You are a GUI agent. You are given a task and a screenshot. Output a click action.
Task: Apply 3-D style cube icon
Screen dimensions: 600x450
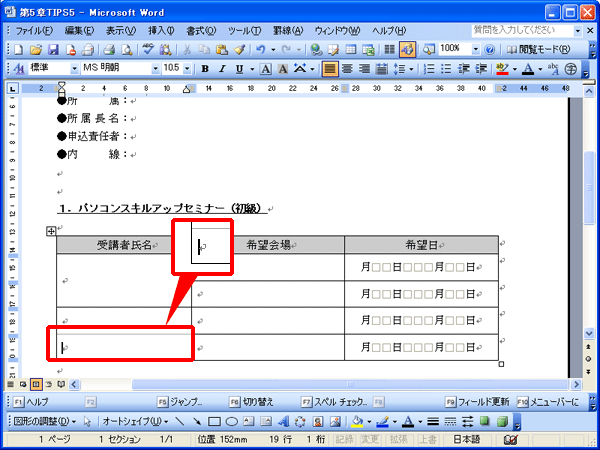point(502,422)
